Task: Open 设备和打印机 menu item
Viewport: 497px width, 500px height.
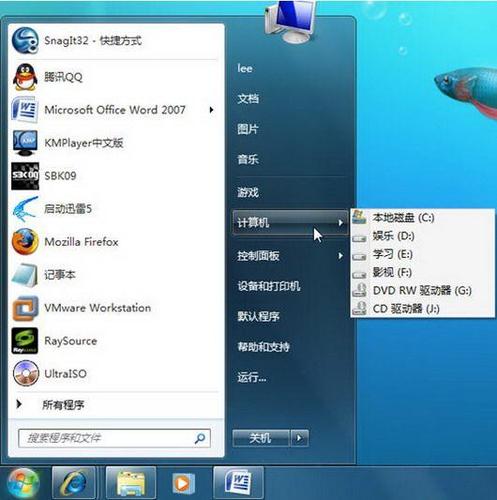Action: (269, 286)
